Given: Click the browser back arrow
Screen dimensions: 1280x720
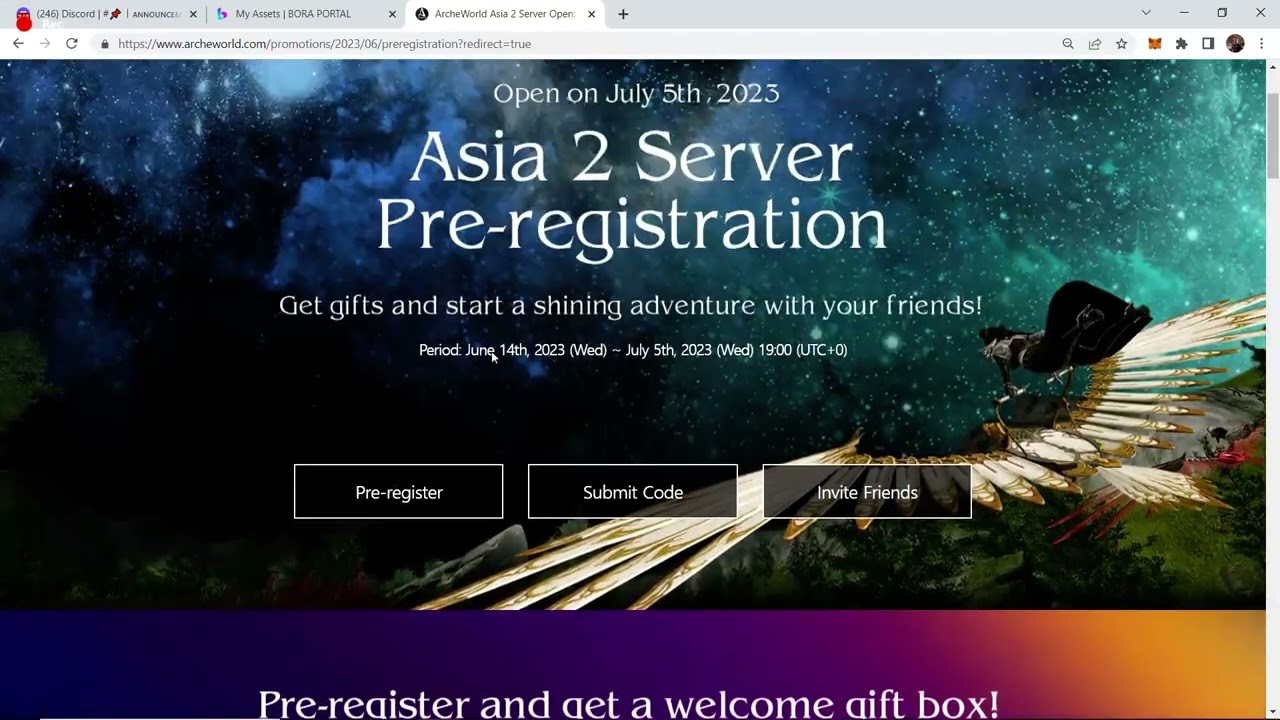Looking at the screenshot, I should coord(18,44).
